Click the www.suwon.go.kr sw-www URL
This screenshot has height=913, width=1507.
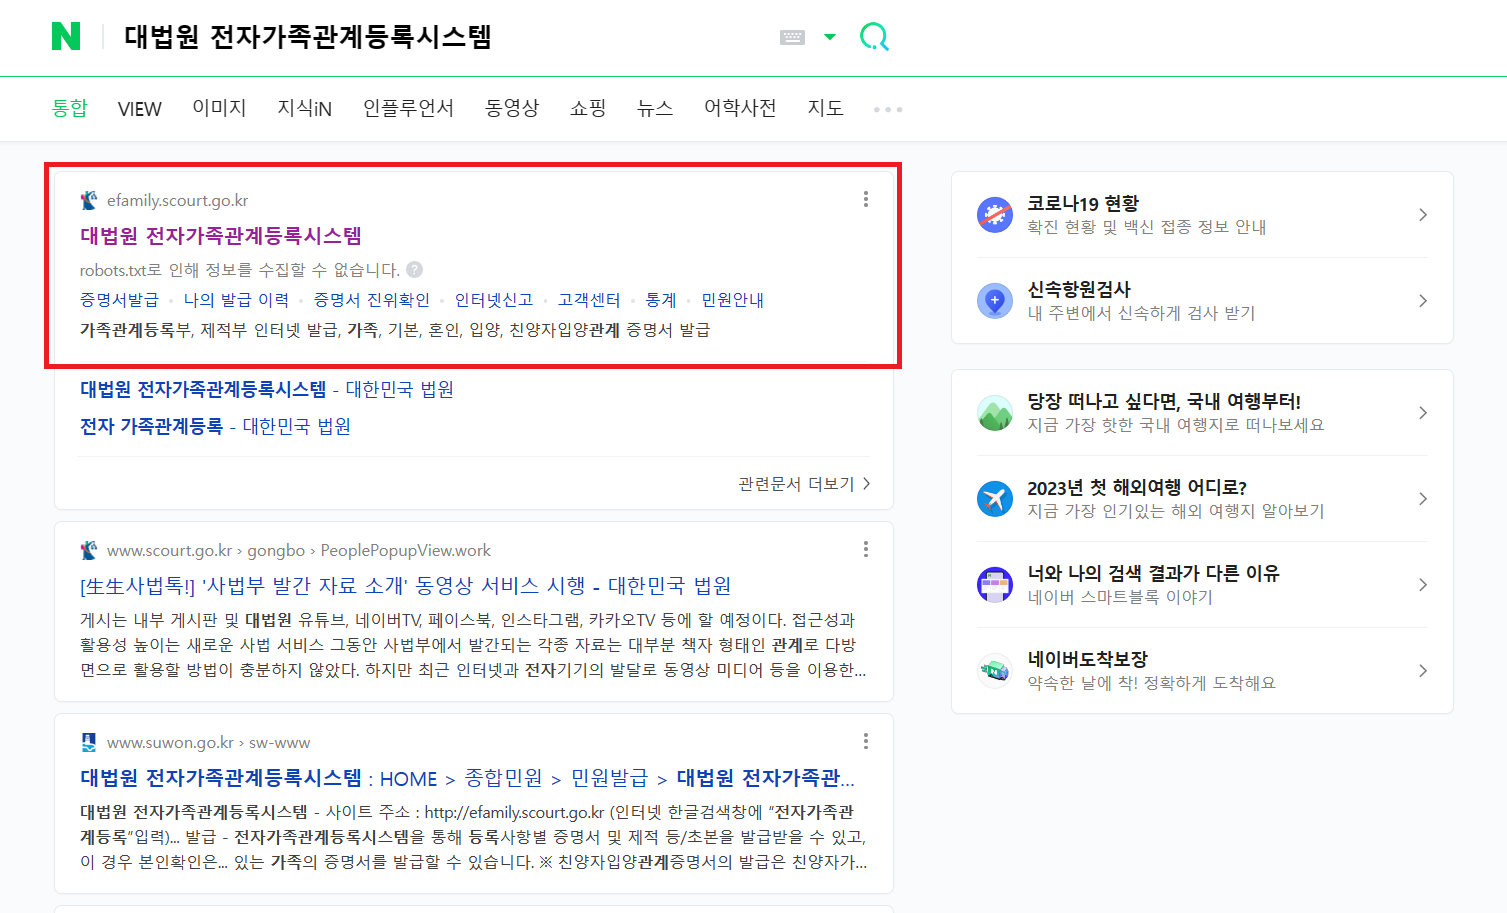click(x=208, y=742)
